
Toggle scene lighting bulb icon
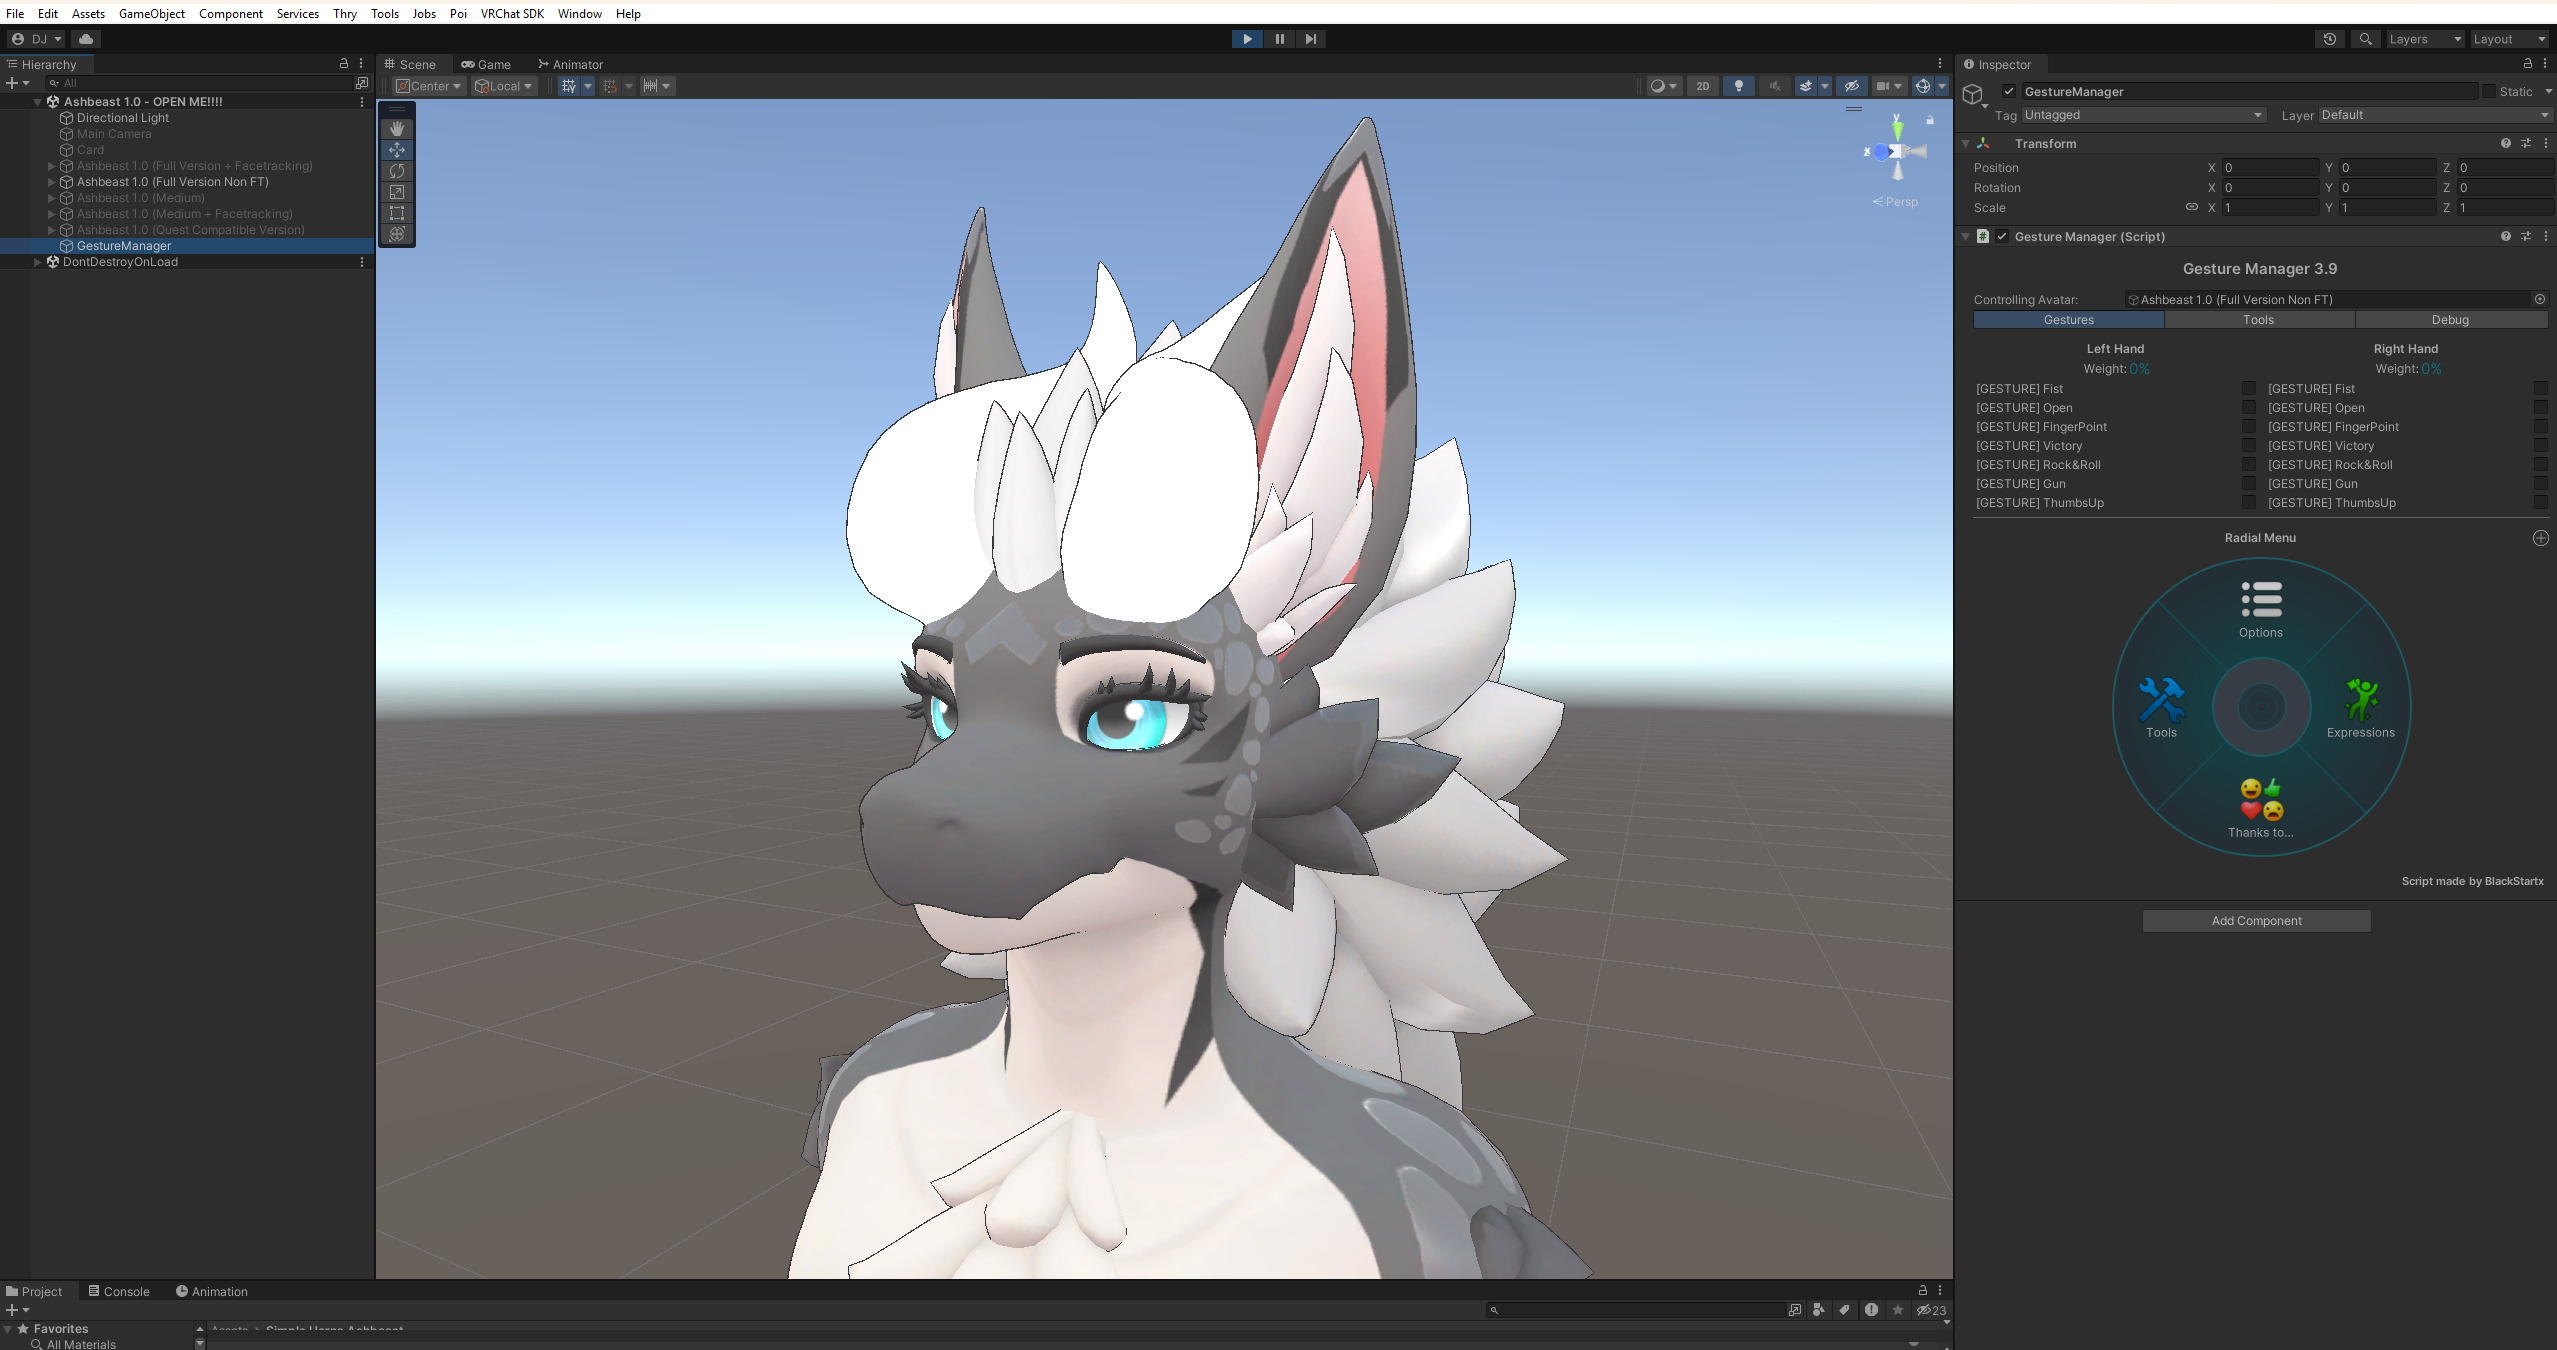(x=1739, y=86)
